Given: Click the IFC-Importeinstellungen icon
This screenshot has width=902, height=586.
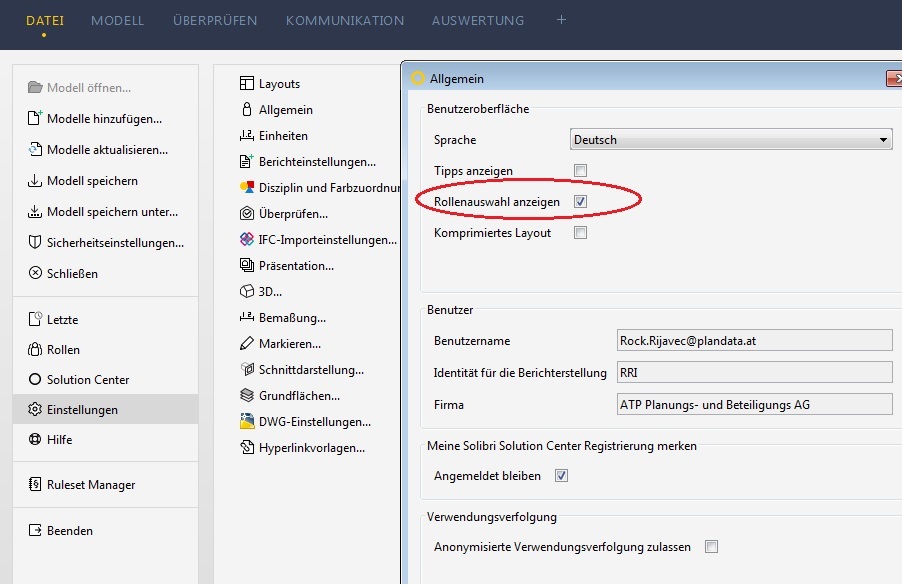Looking at the screenshot, I should pos(248,240).
